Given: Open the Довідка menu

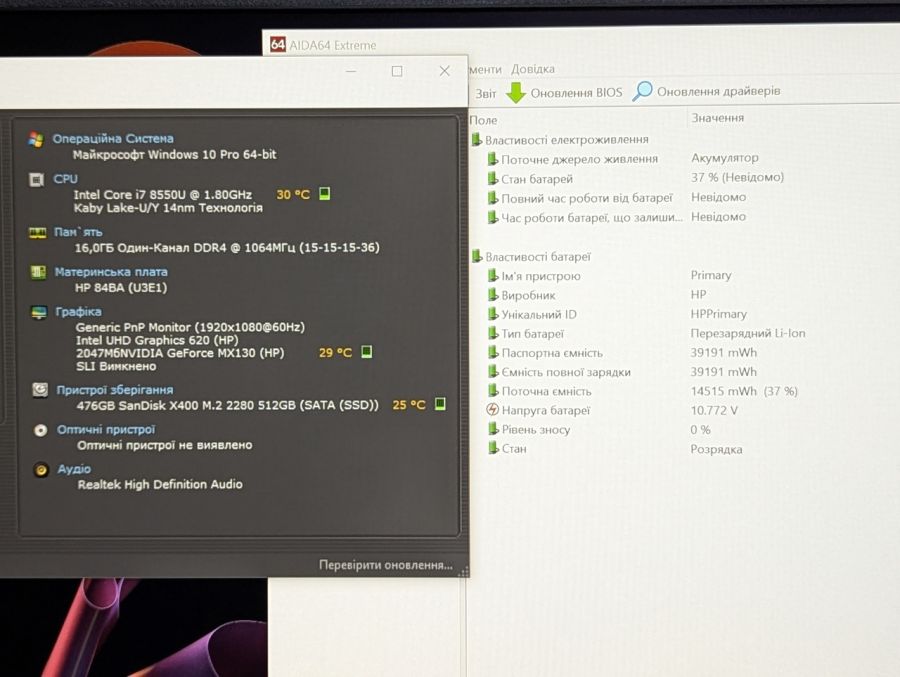Looking at the screenshot, I should click(x=533, y=69).
